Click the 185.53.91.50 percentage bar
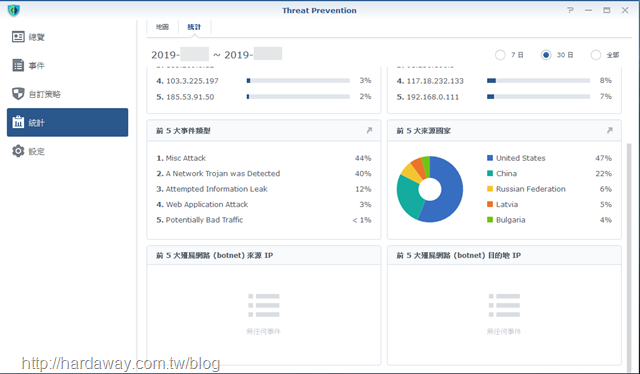640x374 pixels. click(298, 97)
